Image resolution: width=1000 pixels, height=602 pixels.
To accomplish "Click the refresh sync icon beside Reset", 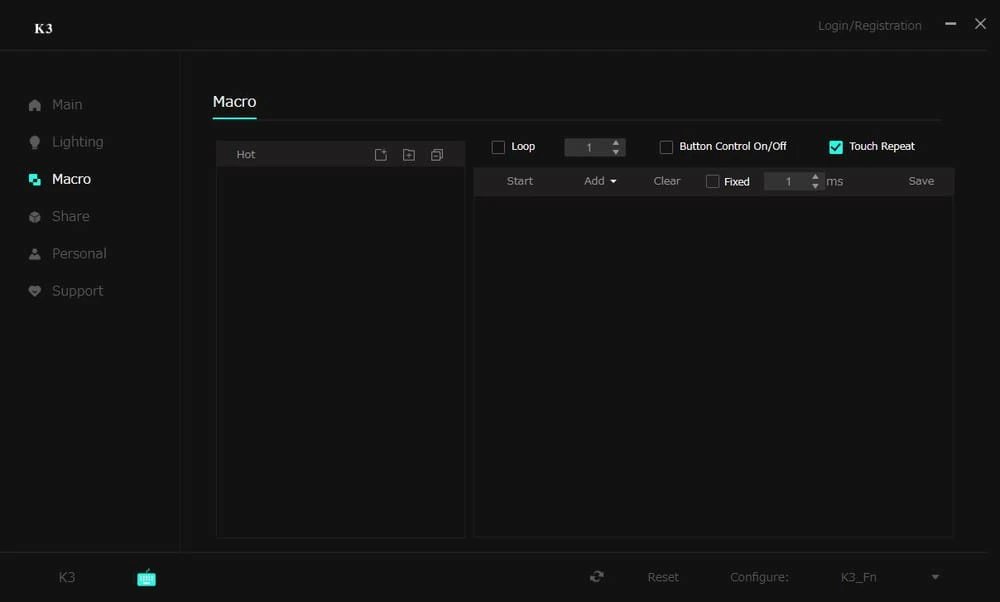I will [597, 577].
